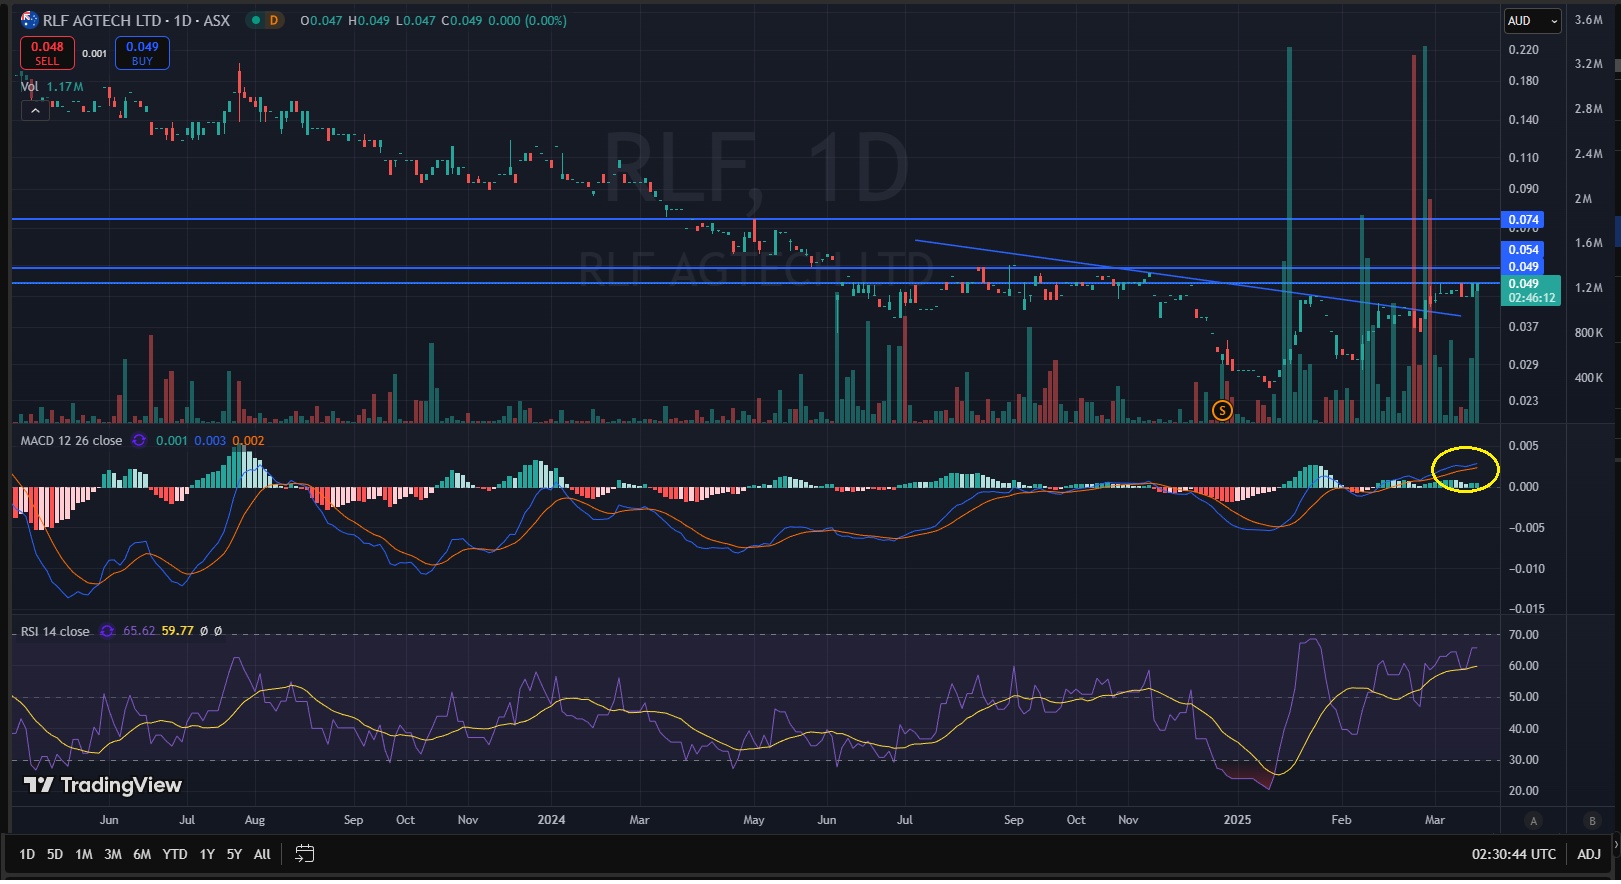Click the orange S split marker on the chart
Viewport: 1621px width, 884px height.
[x=1221, y=410]
